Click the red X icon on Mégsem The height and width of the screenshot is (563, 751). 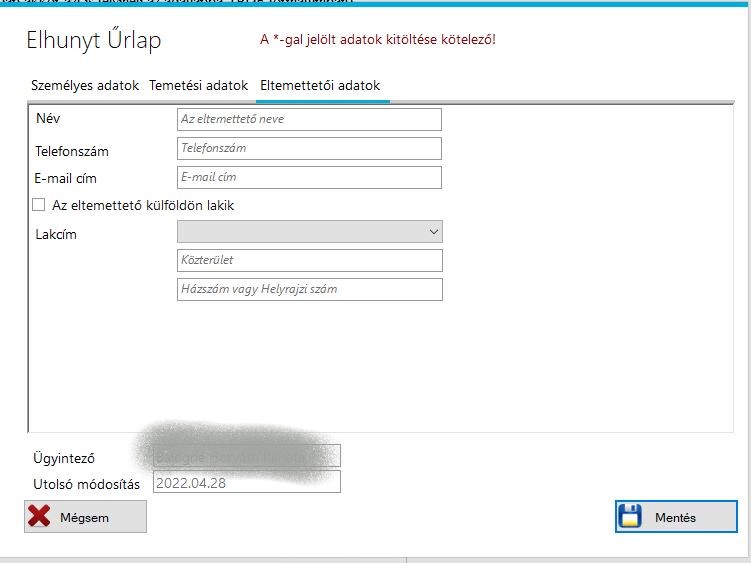(x=40, y=517)
